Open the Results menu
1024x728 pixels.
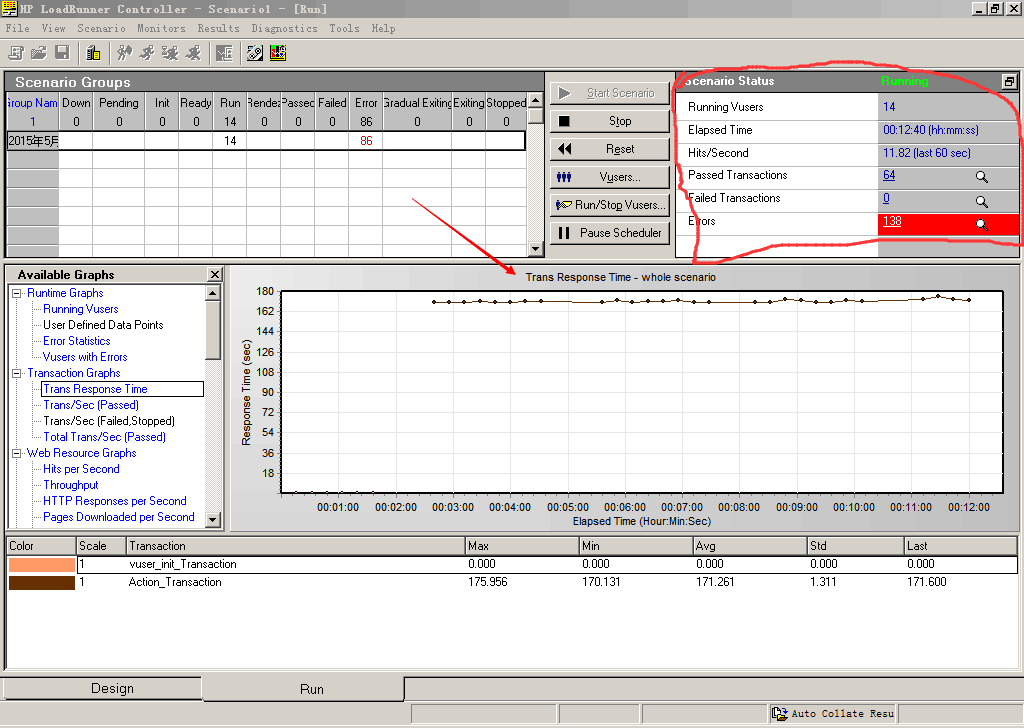tap(219, 28)
